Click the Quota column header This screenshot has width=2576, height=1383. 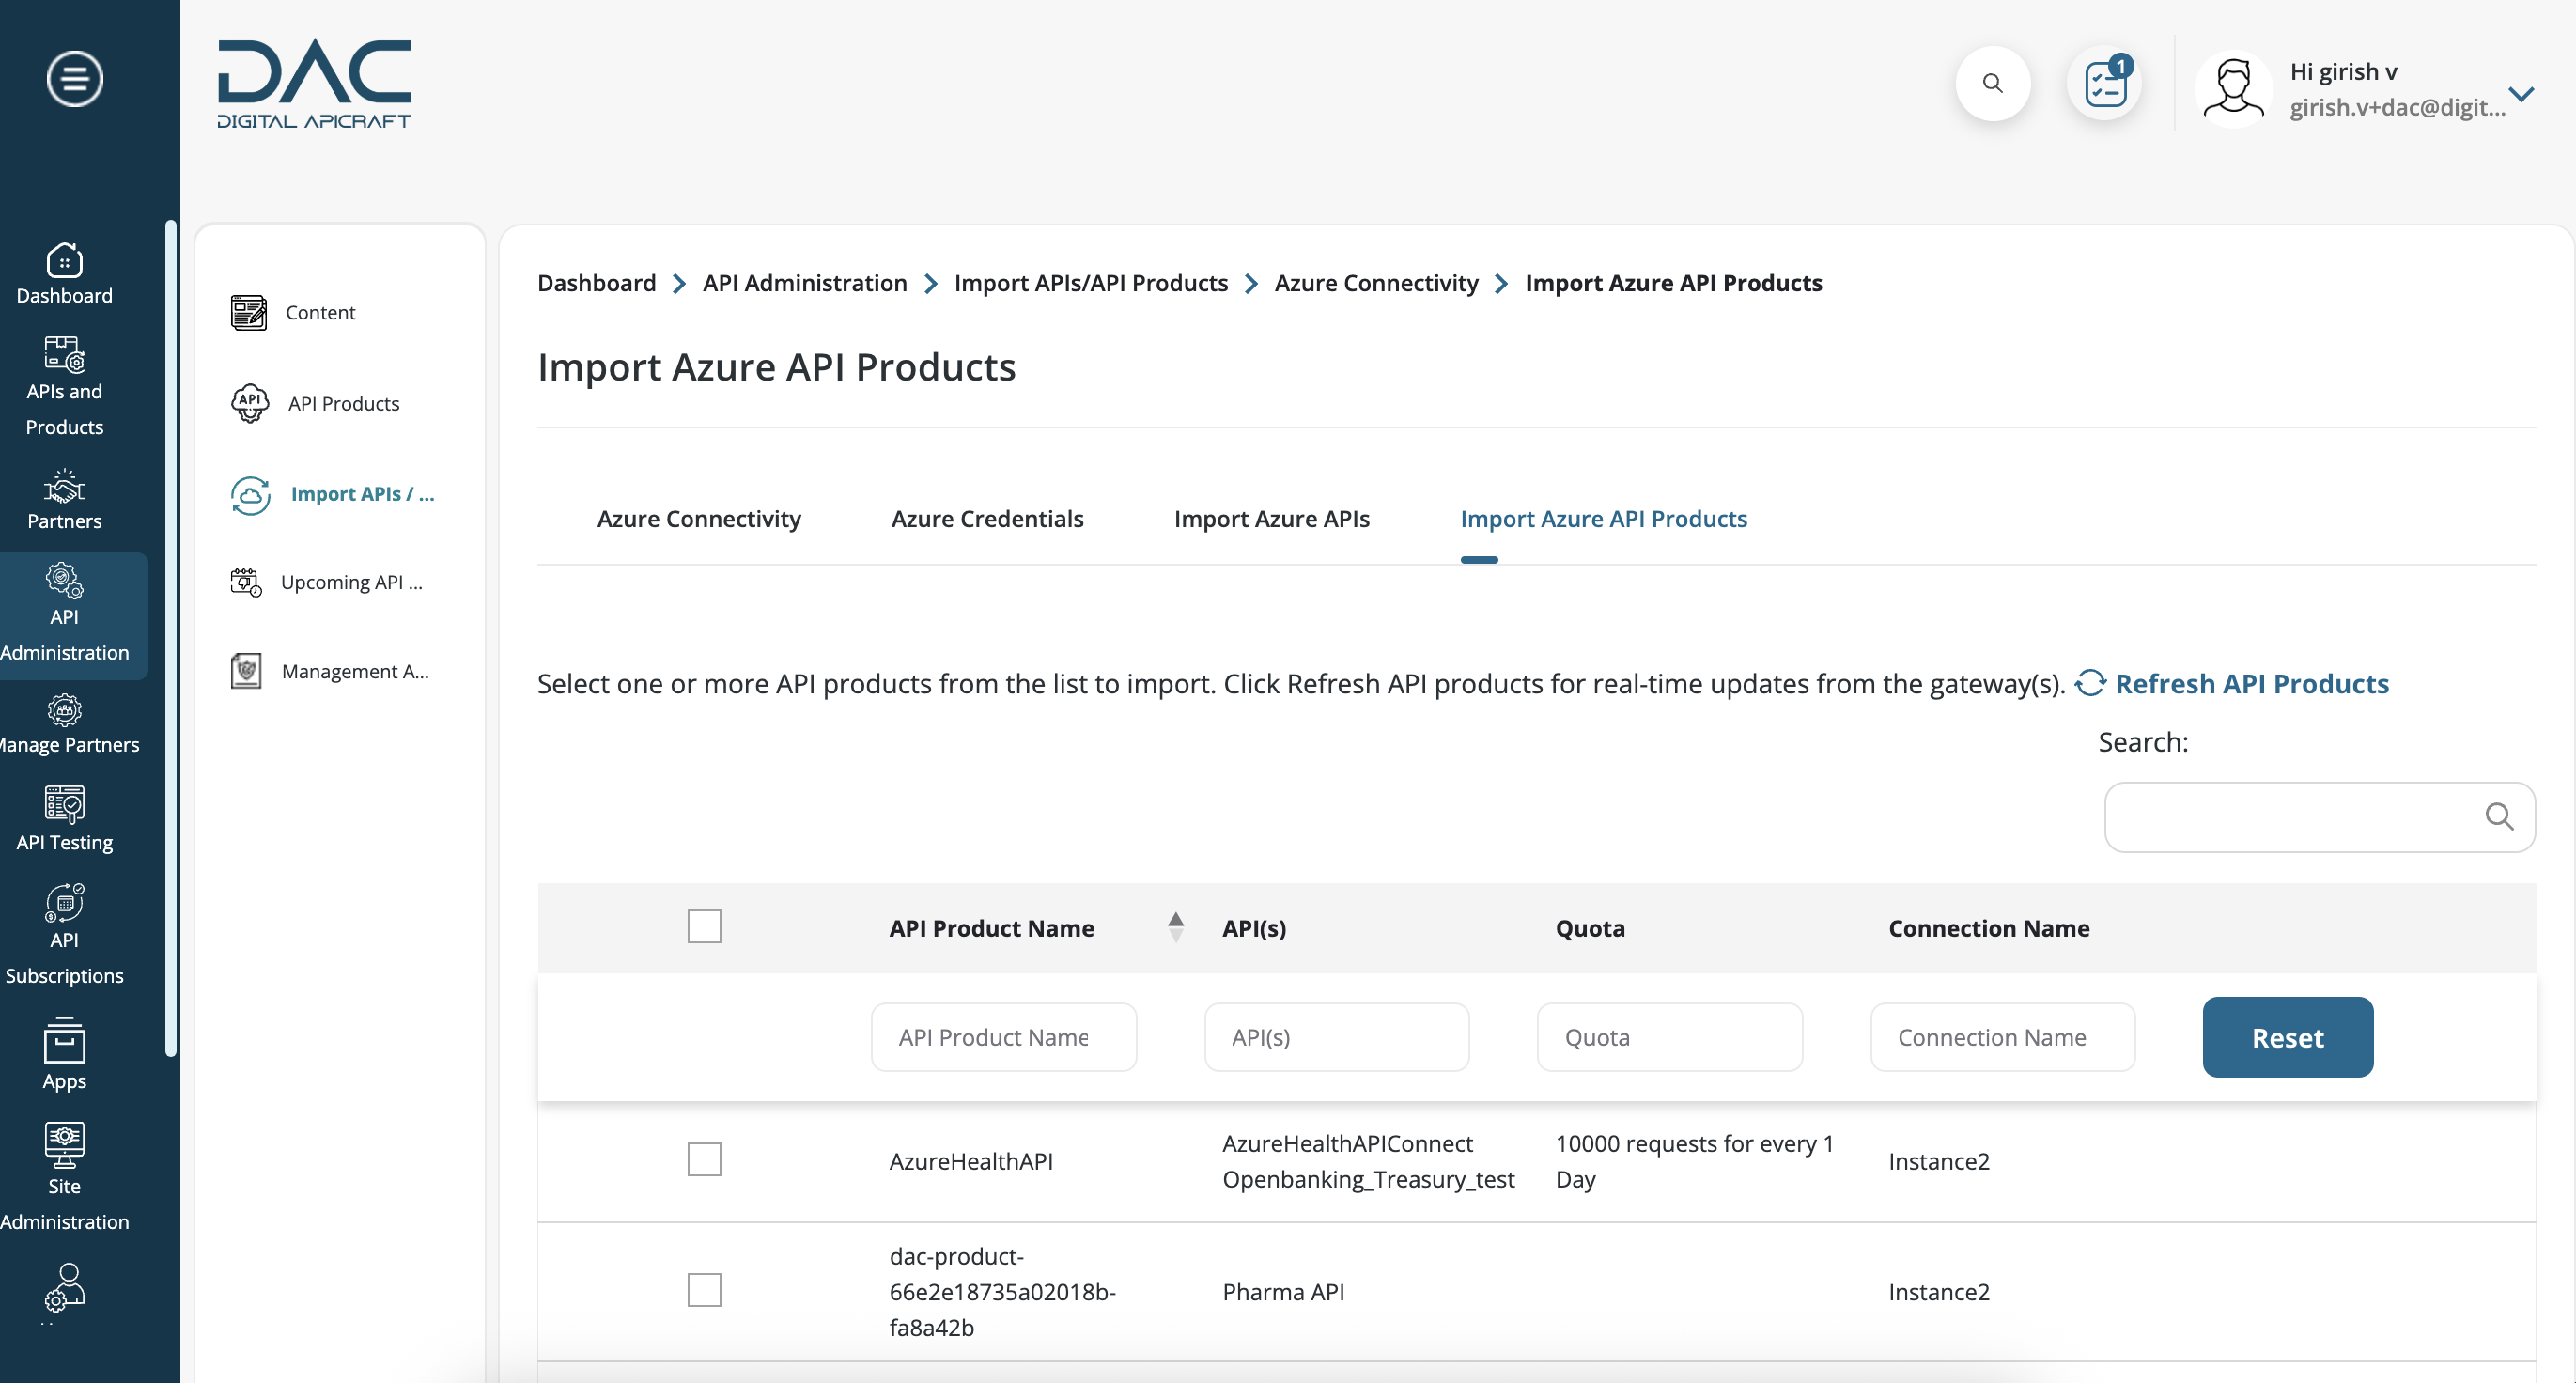click(x=1590, y=928)
